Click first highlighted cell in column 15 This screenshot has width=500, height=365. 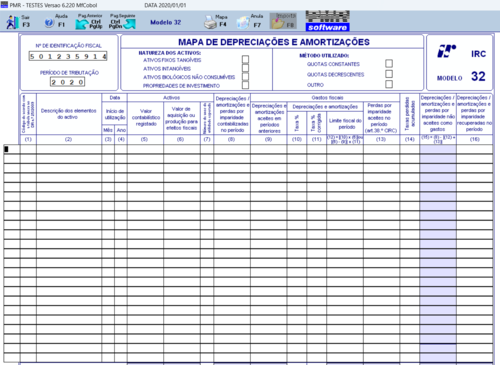438,149
